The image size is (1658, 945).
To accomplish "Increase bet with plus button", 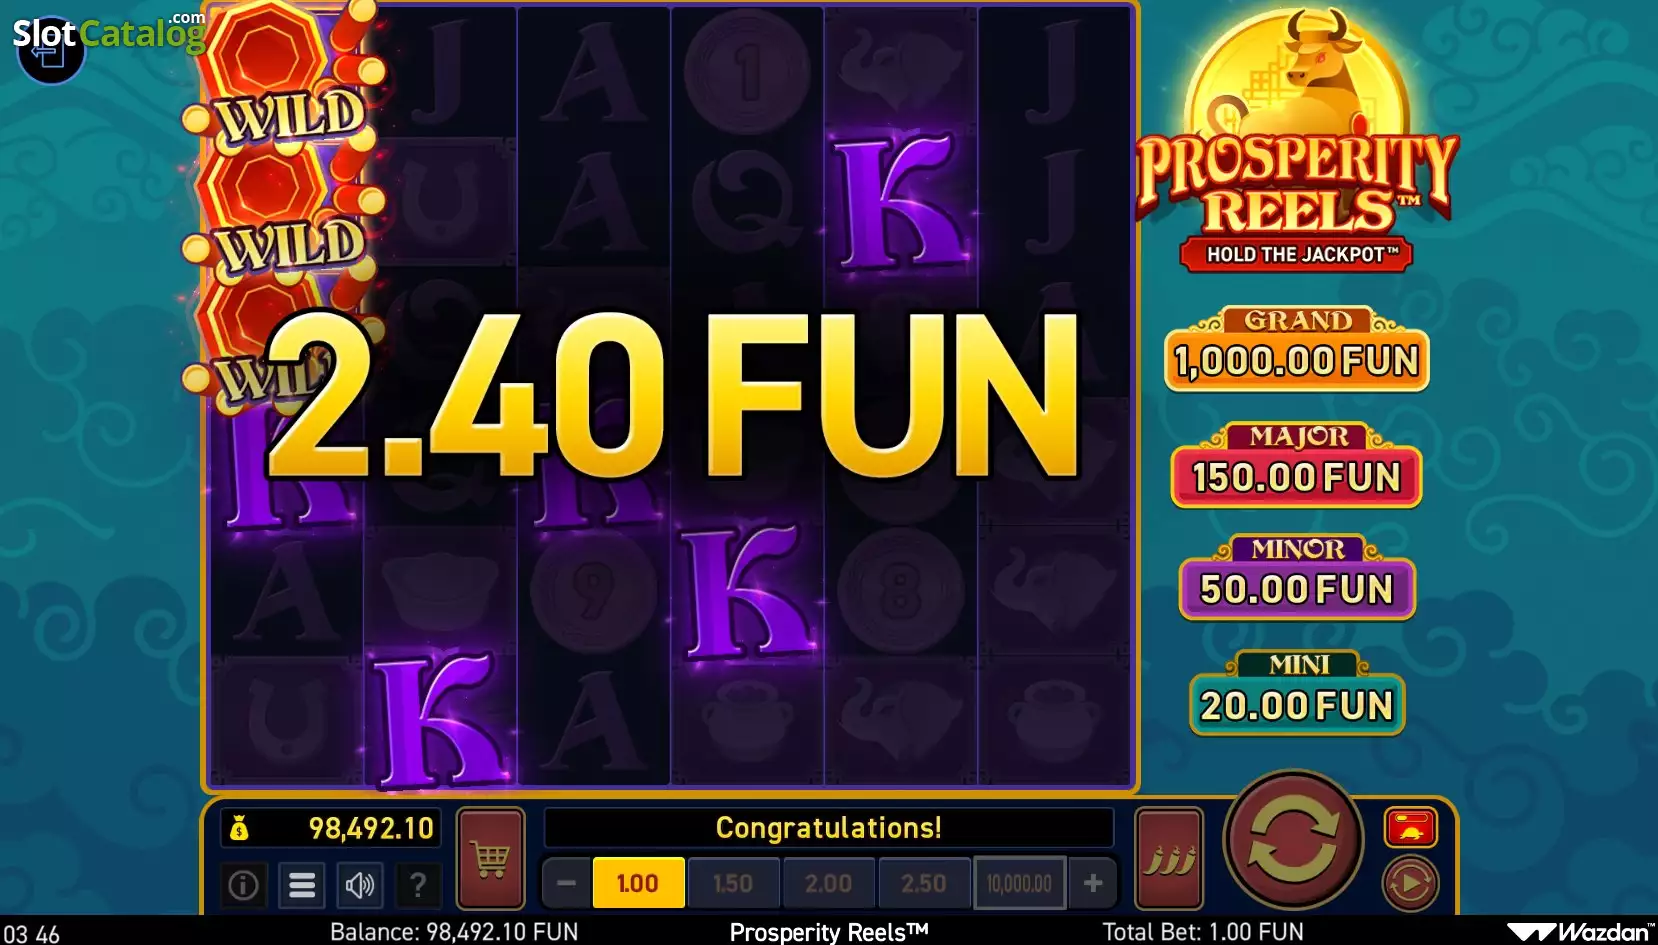I will (1093, 883).
